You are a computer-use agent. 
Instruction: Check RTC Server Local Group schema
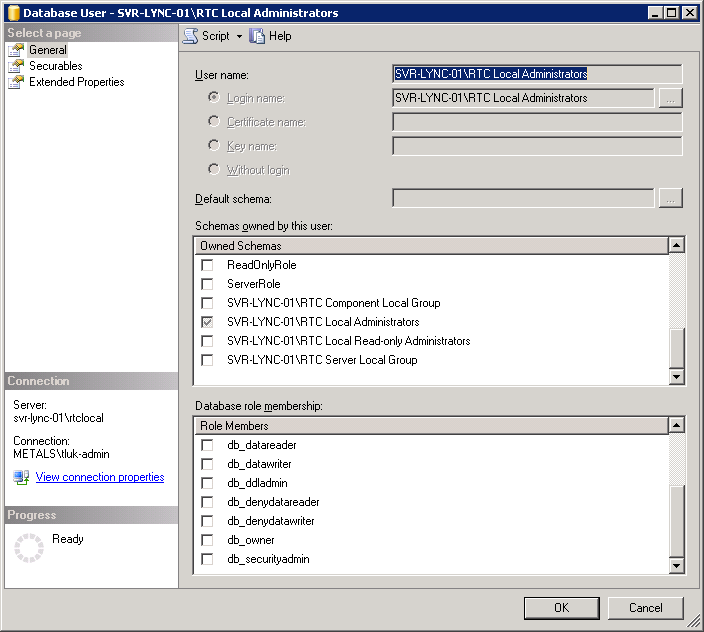(207, 360)
